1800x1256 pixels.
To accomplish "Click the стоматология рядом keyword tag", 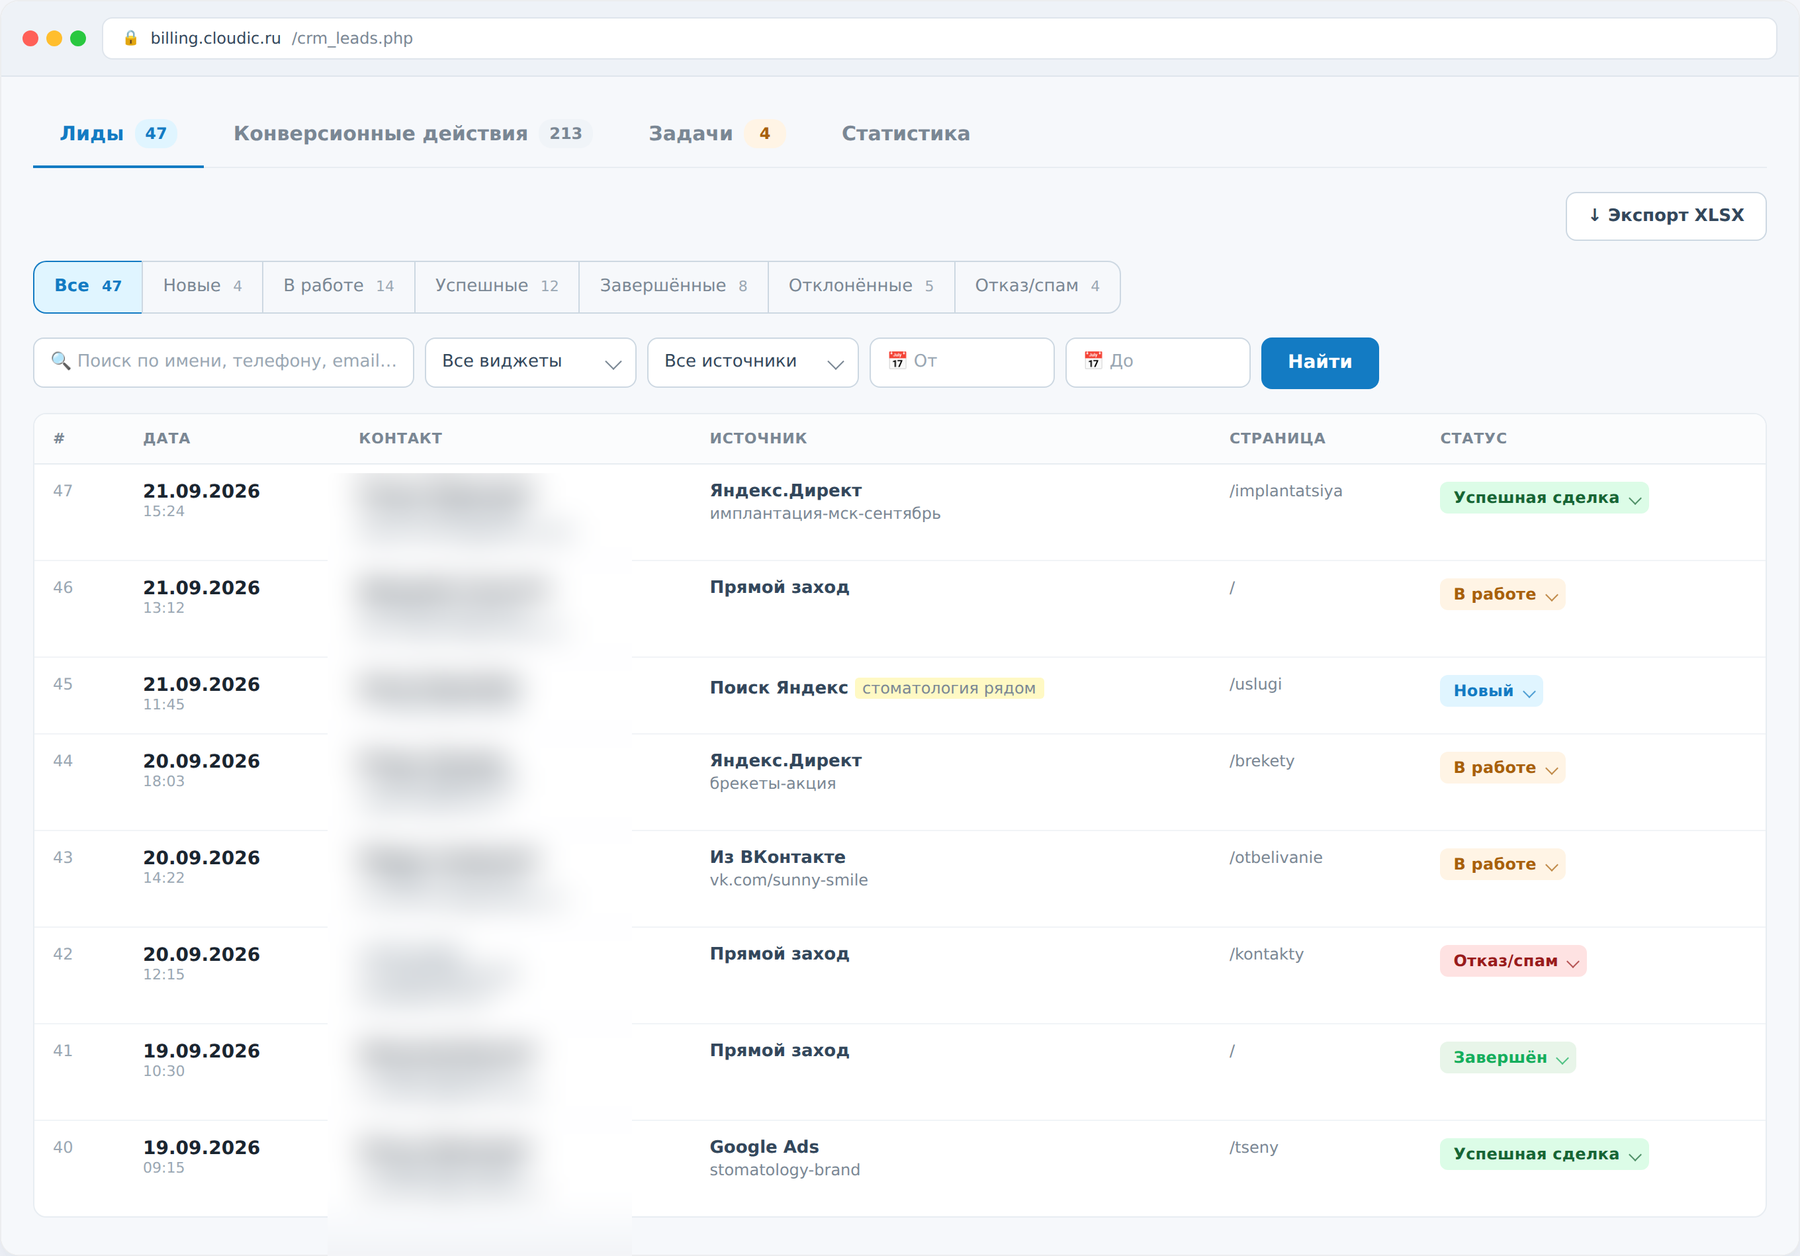I will coord(949,688).
